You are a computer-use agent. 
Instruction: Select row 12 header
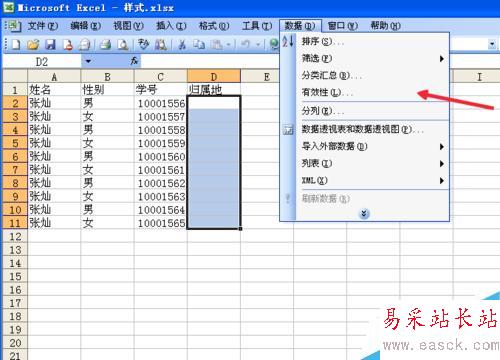click(x=15, y=237)
